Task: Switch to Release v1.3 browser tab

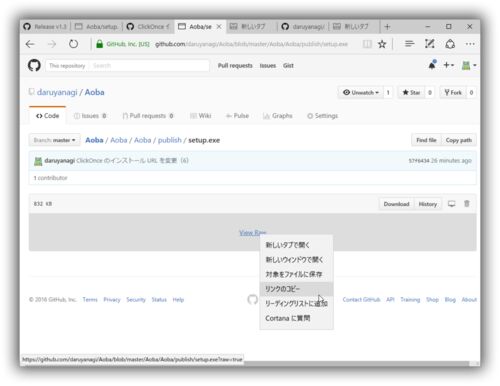Action: pos(46,27)
